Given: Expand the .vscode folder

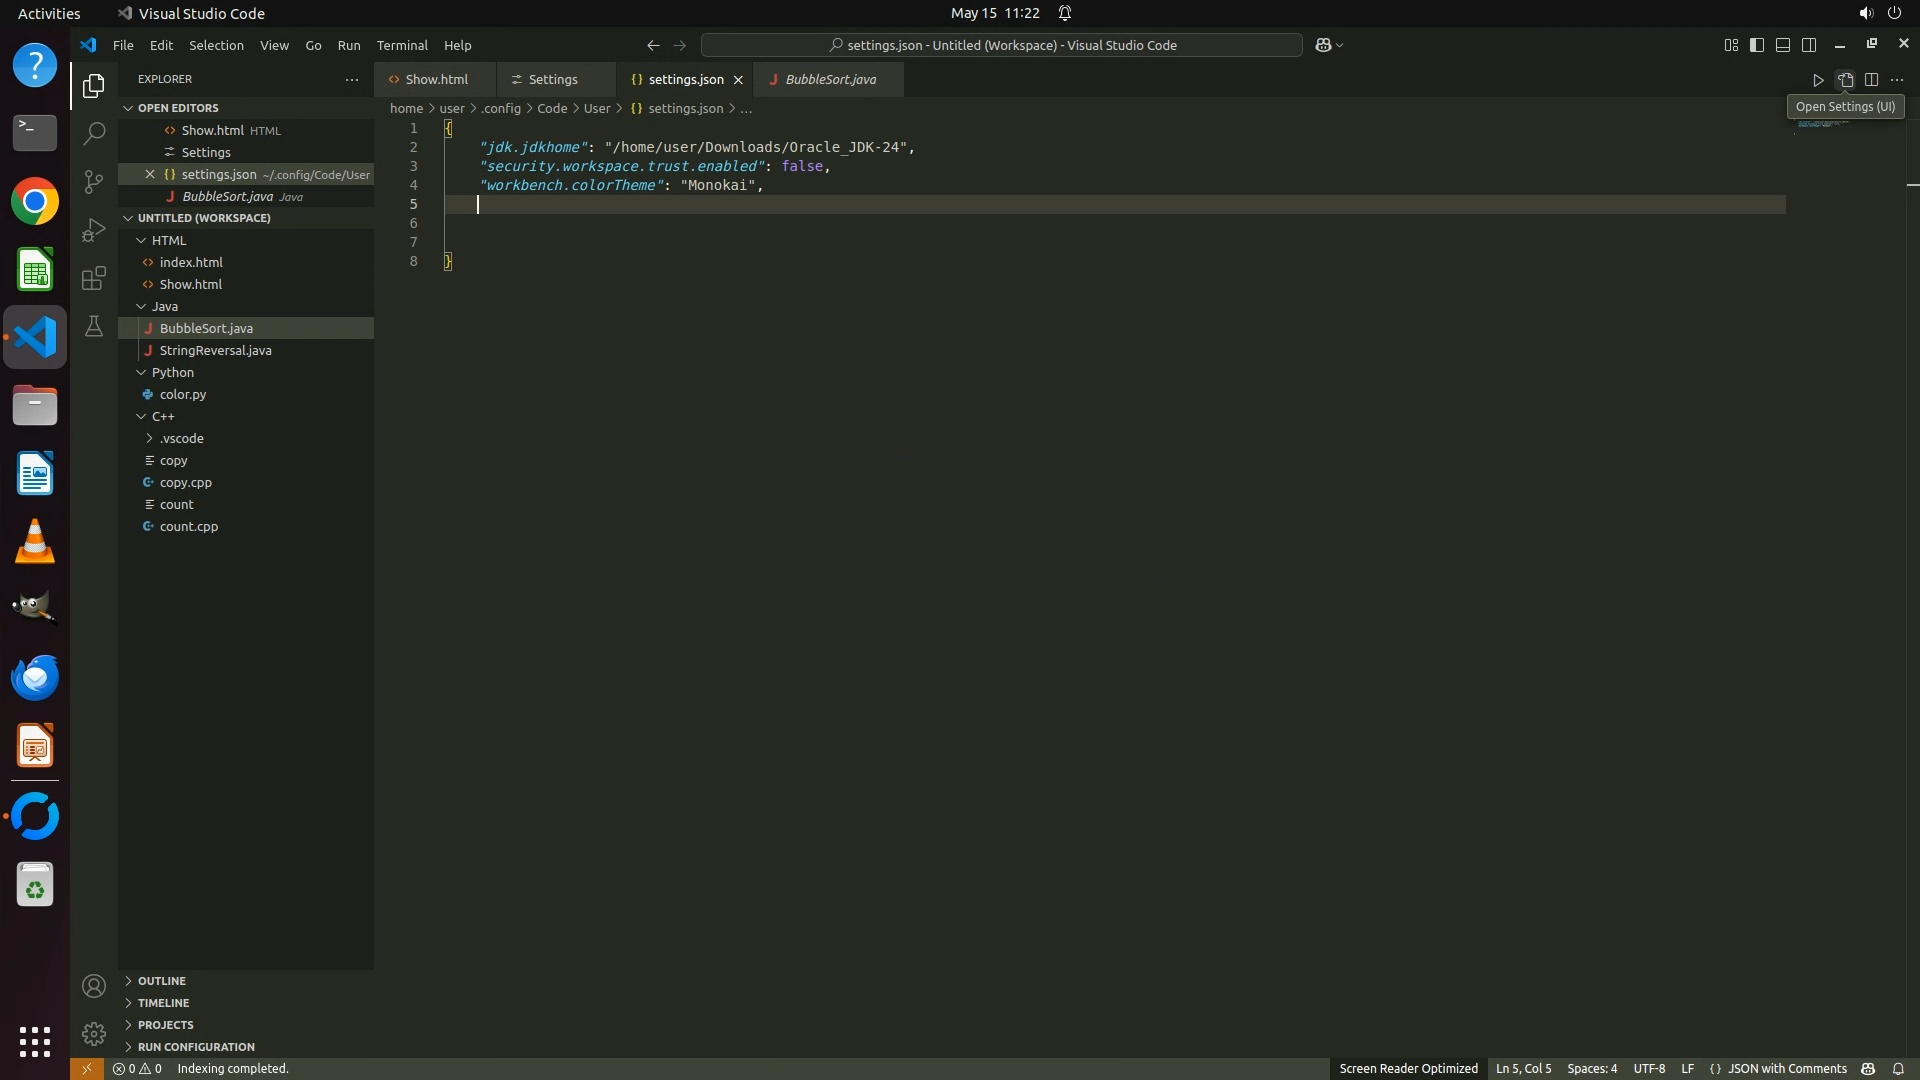Looking at the screenshot, I should tap(149, 439).
